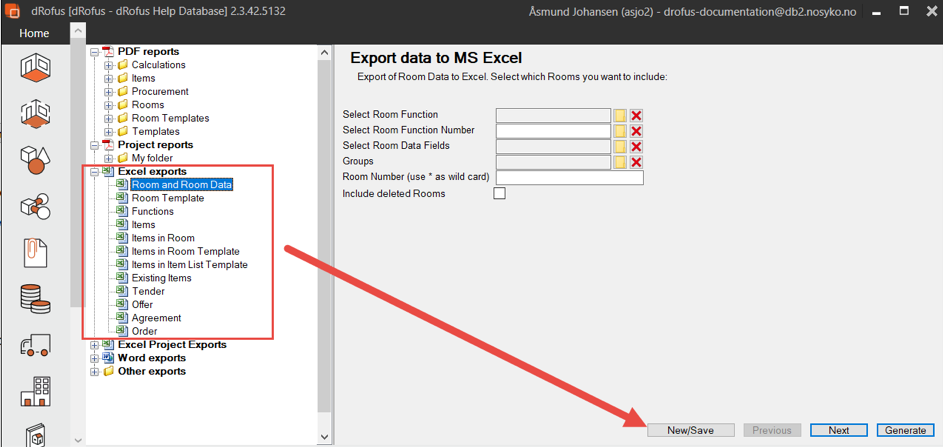The width and height of the screenshot is (943, 447).
Task: Click the Previous button
Action: (772, 430)
